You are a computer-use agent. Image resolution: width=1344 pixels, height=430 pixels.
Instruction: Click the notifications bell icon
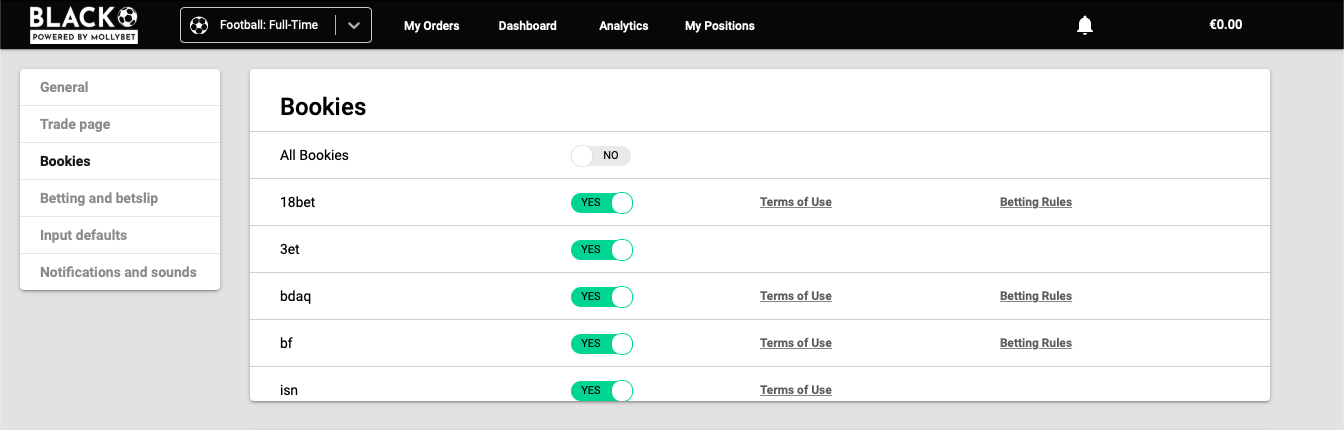1084,25
